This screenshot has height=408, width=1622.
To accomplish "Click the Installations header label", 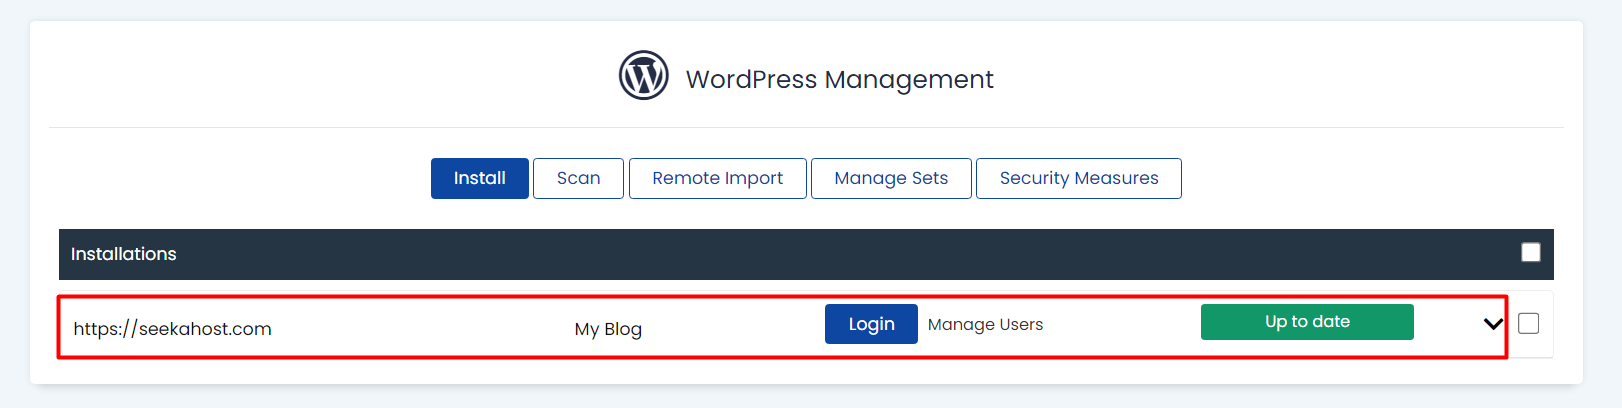I will pos(123,254).
